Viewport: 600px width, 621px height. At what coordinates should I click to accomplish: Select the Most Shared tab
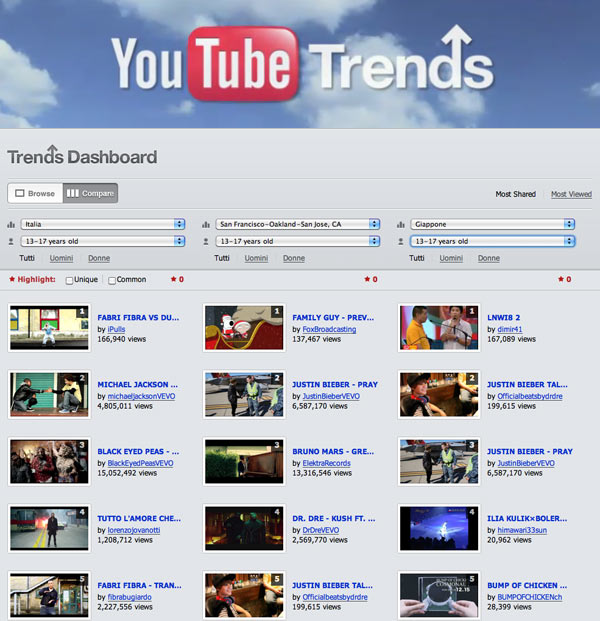click(516, 194)
